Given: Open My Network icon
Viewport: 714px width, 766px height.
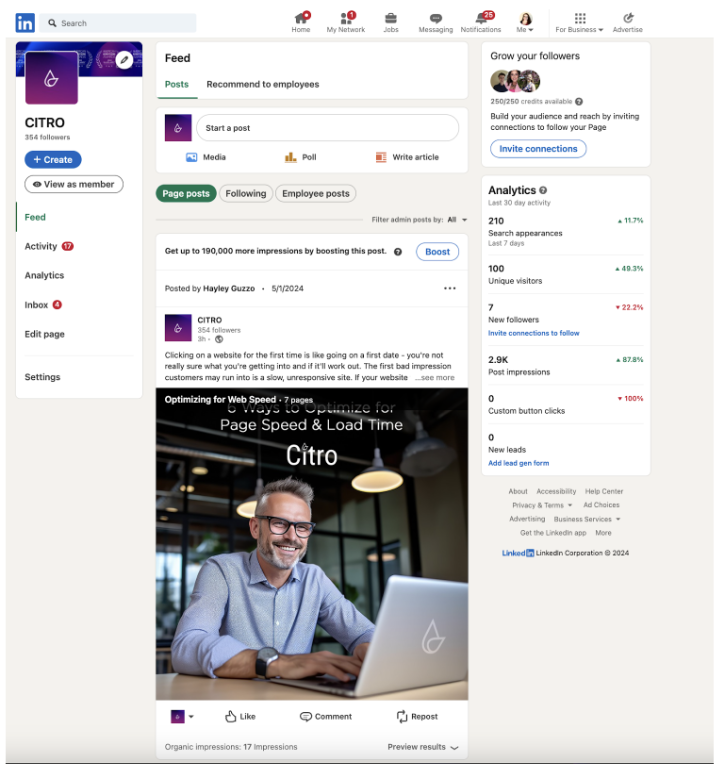Looking at the screenshot, I should (x=345, y=19).
